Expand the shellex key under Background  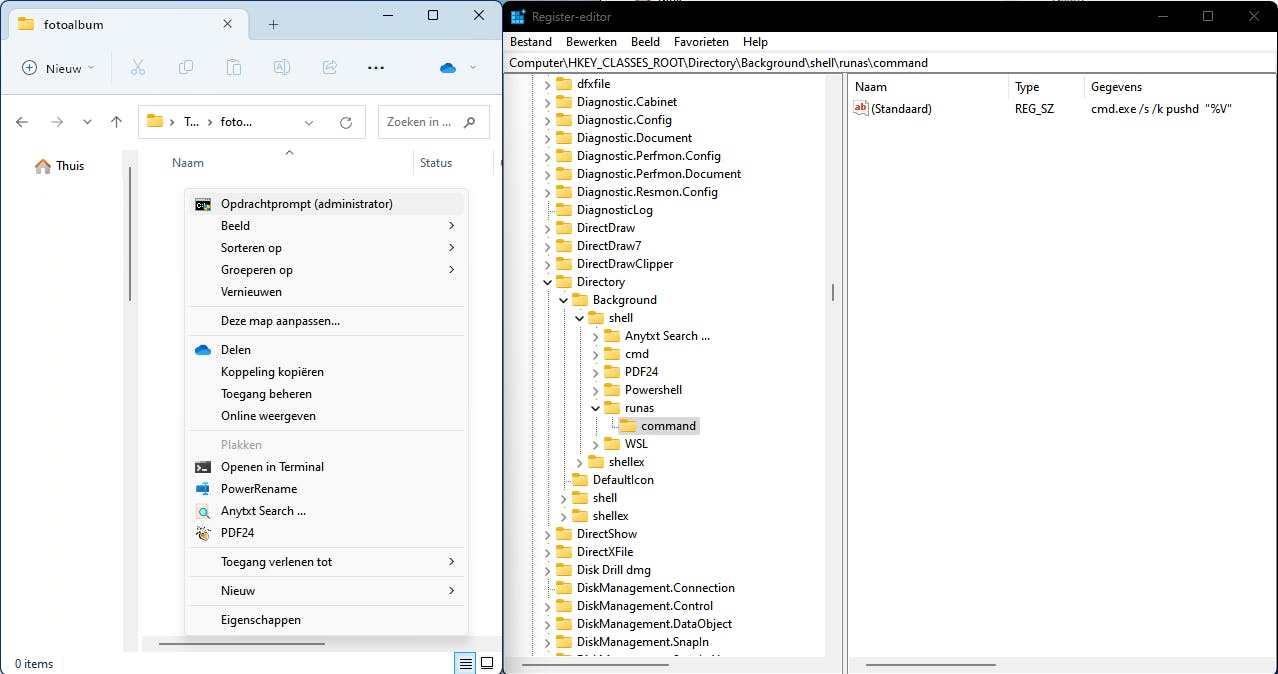579,462
